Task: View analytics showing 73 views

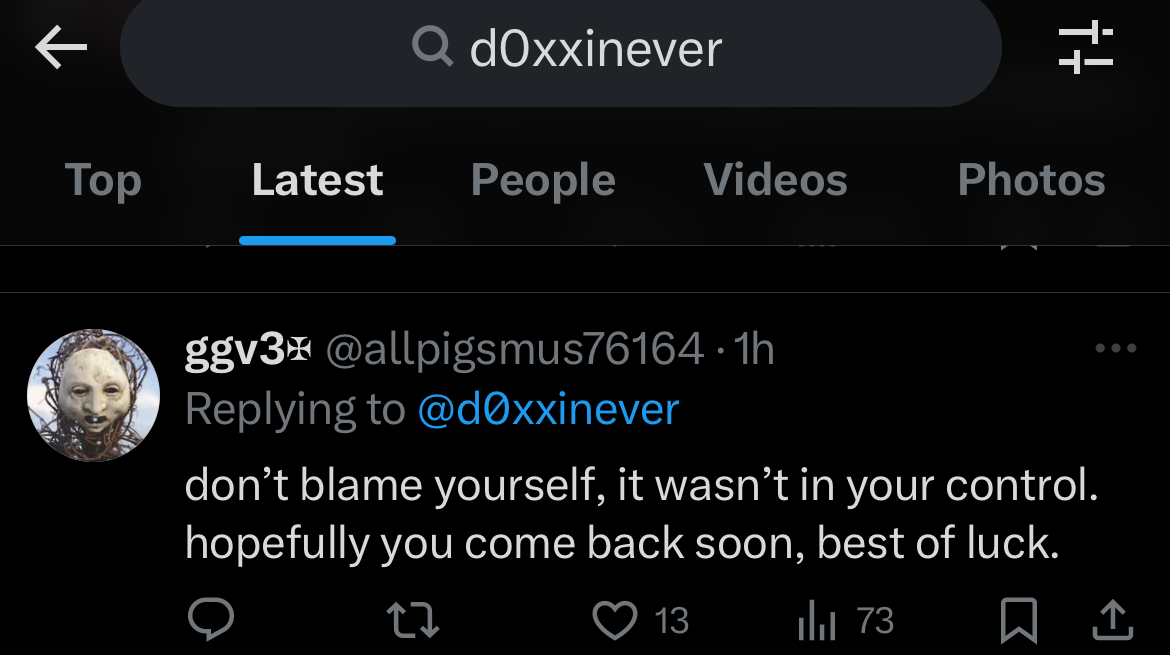Action: pyautogui.click(x=845, y=620)
